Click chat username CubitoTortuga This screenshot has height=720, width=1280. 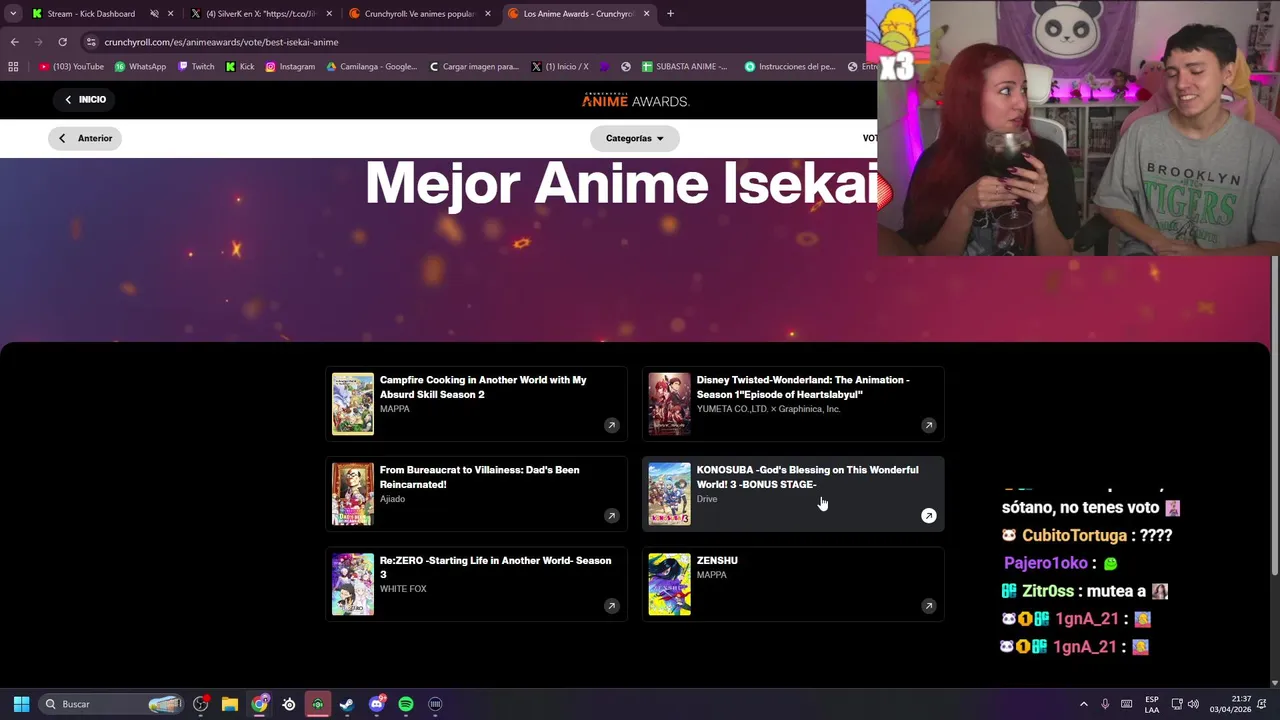1074,536
